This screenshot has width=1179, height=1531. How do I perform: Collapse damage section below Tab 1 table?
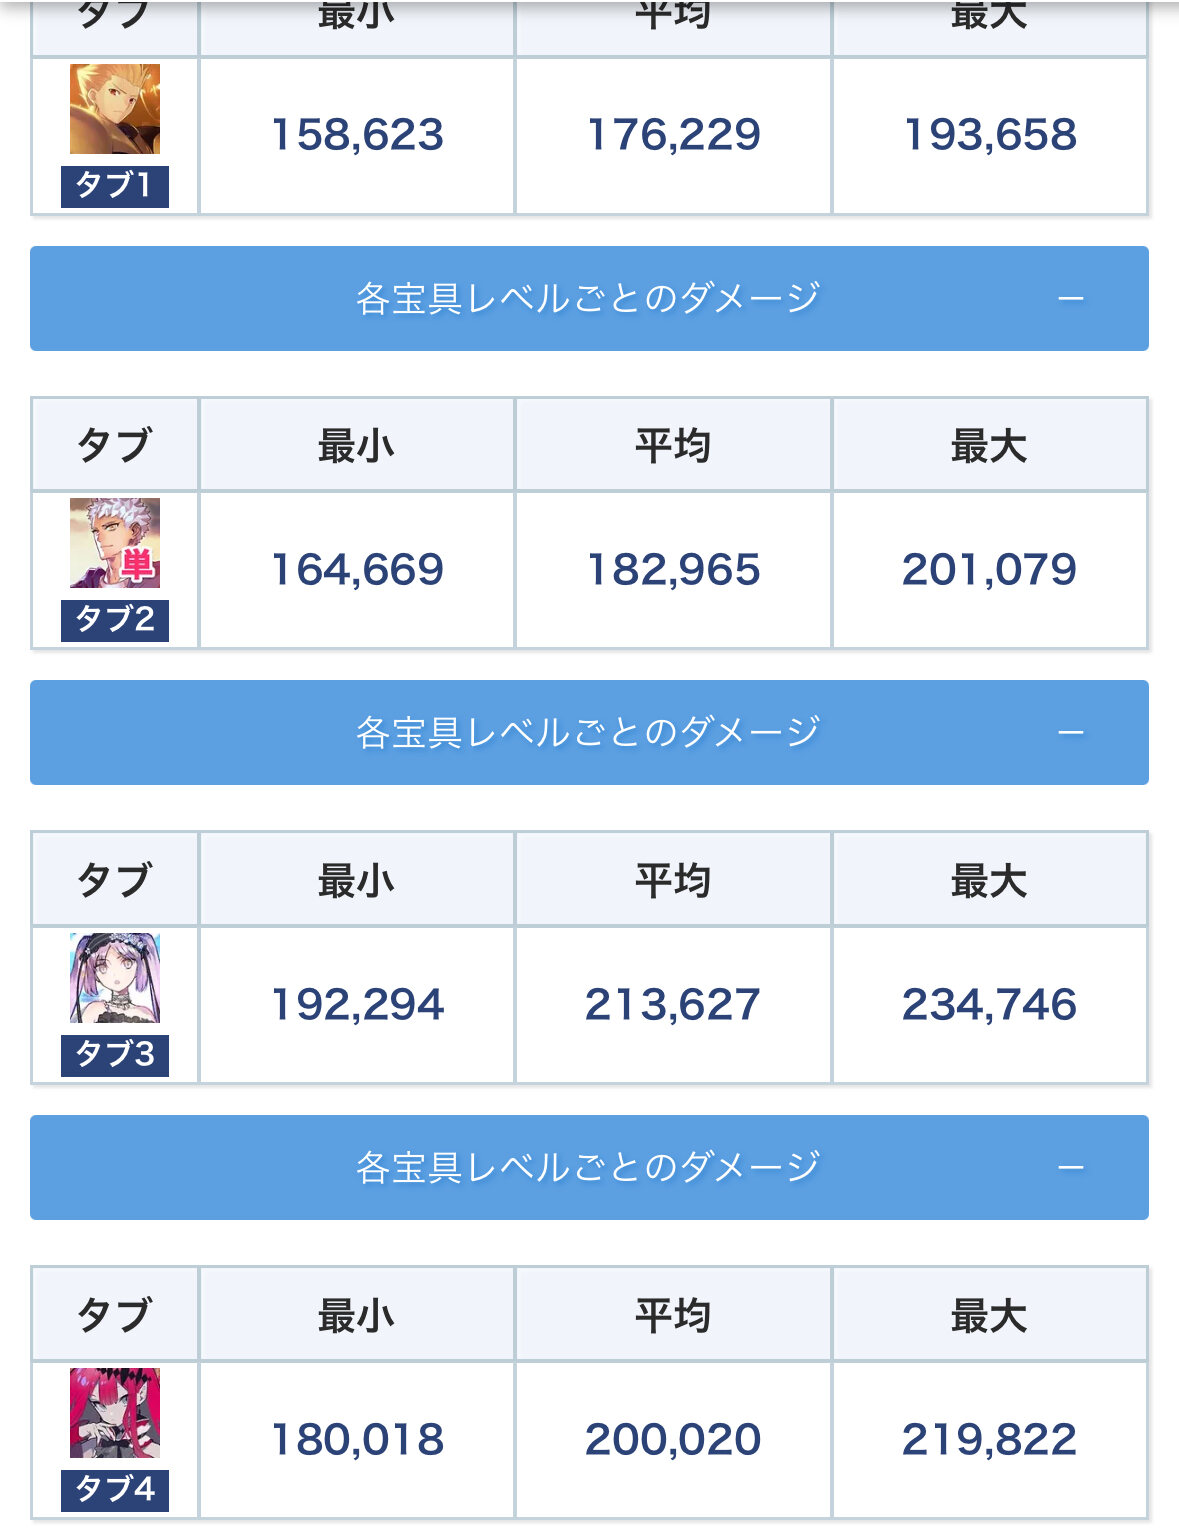point(588,298)
